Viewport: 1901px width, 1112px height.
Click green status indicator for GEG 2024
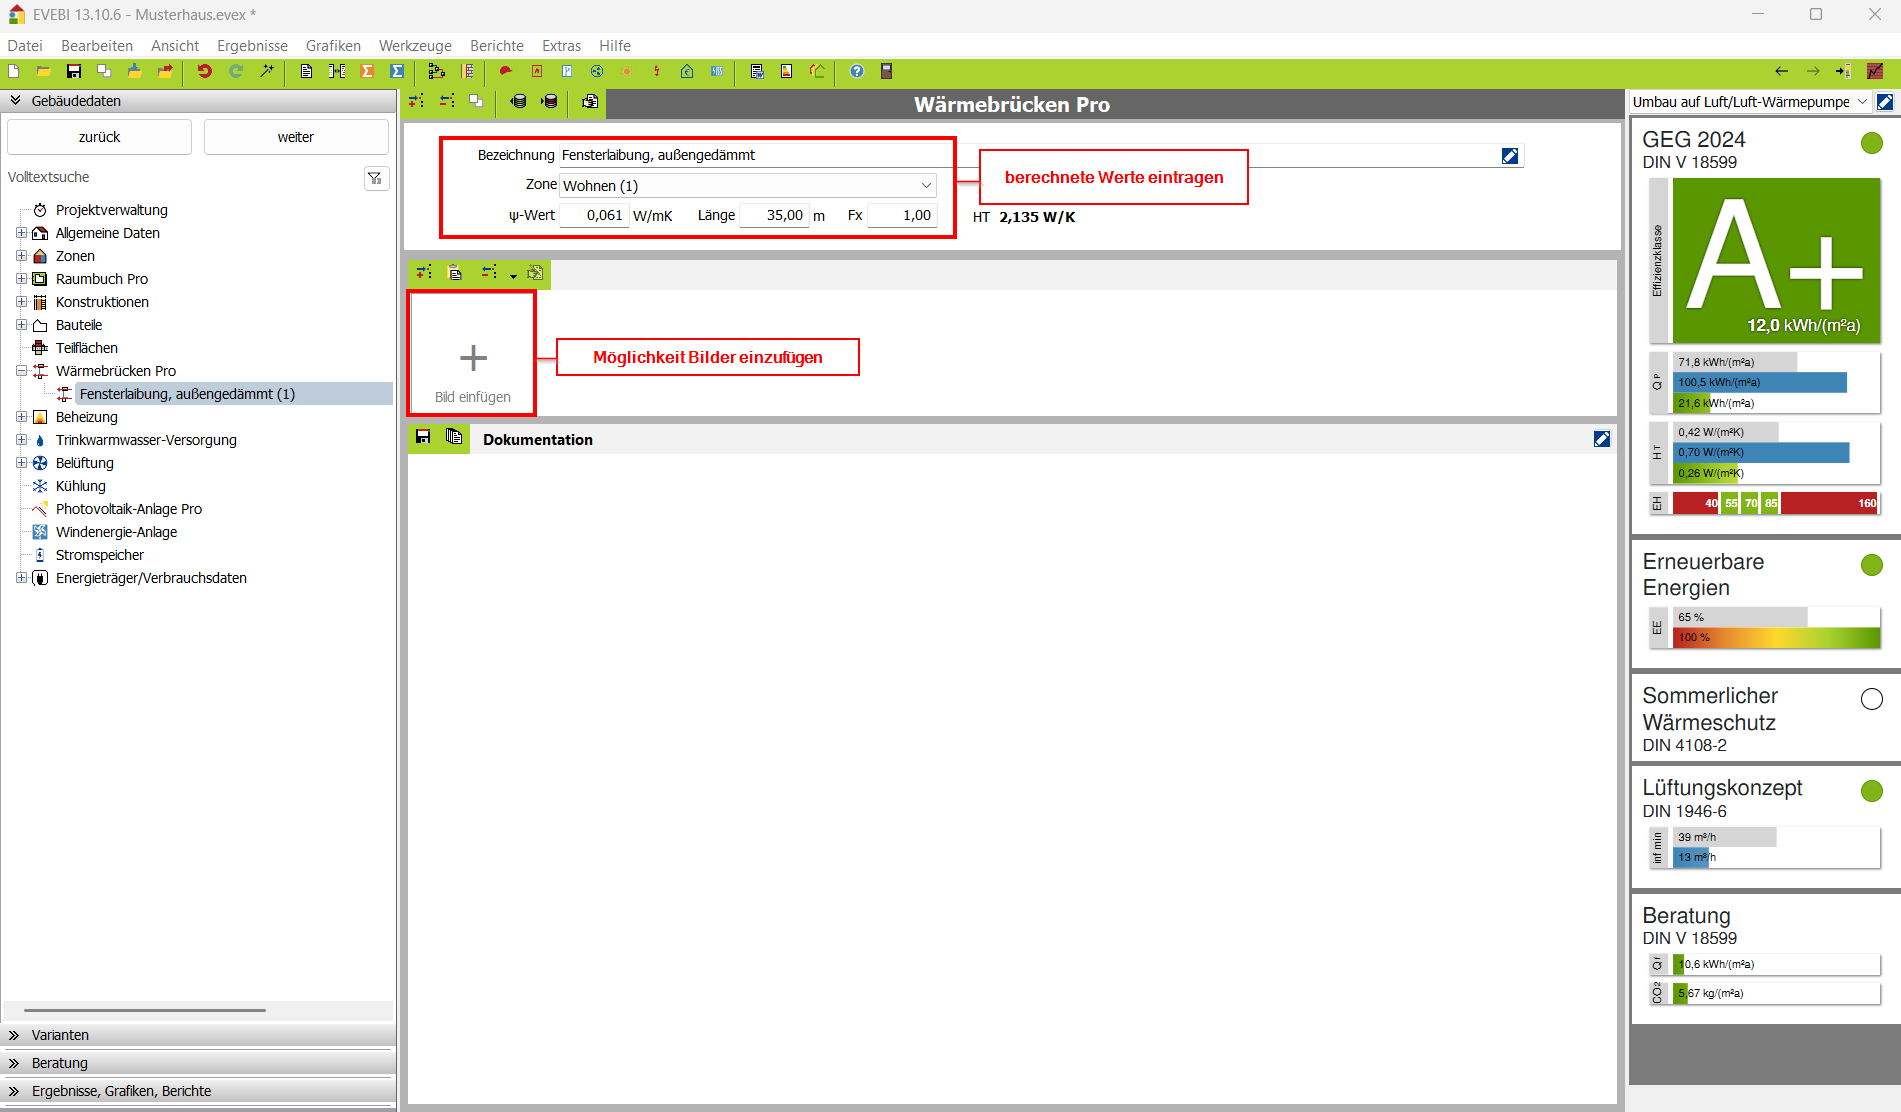[1871, 143]
